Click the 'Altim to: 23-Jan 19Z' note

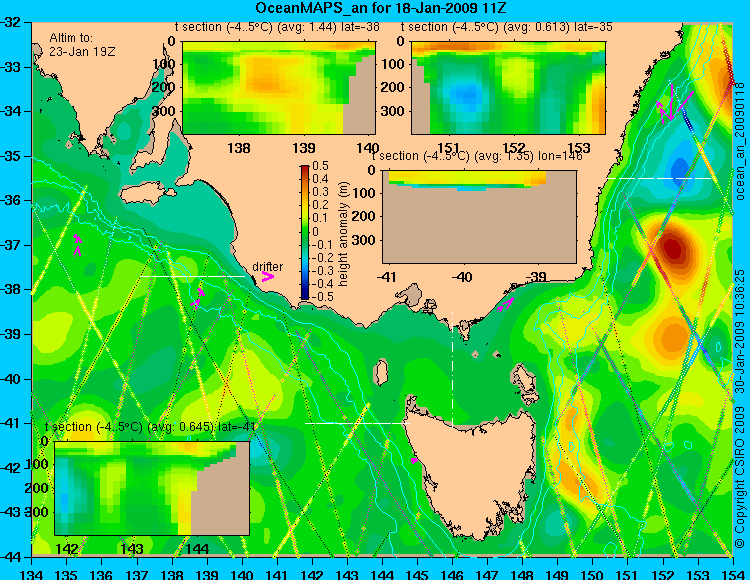(82, 44)
